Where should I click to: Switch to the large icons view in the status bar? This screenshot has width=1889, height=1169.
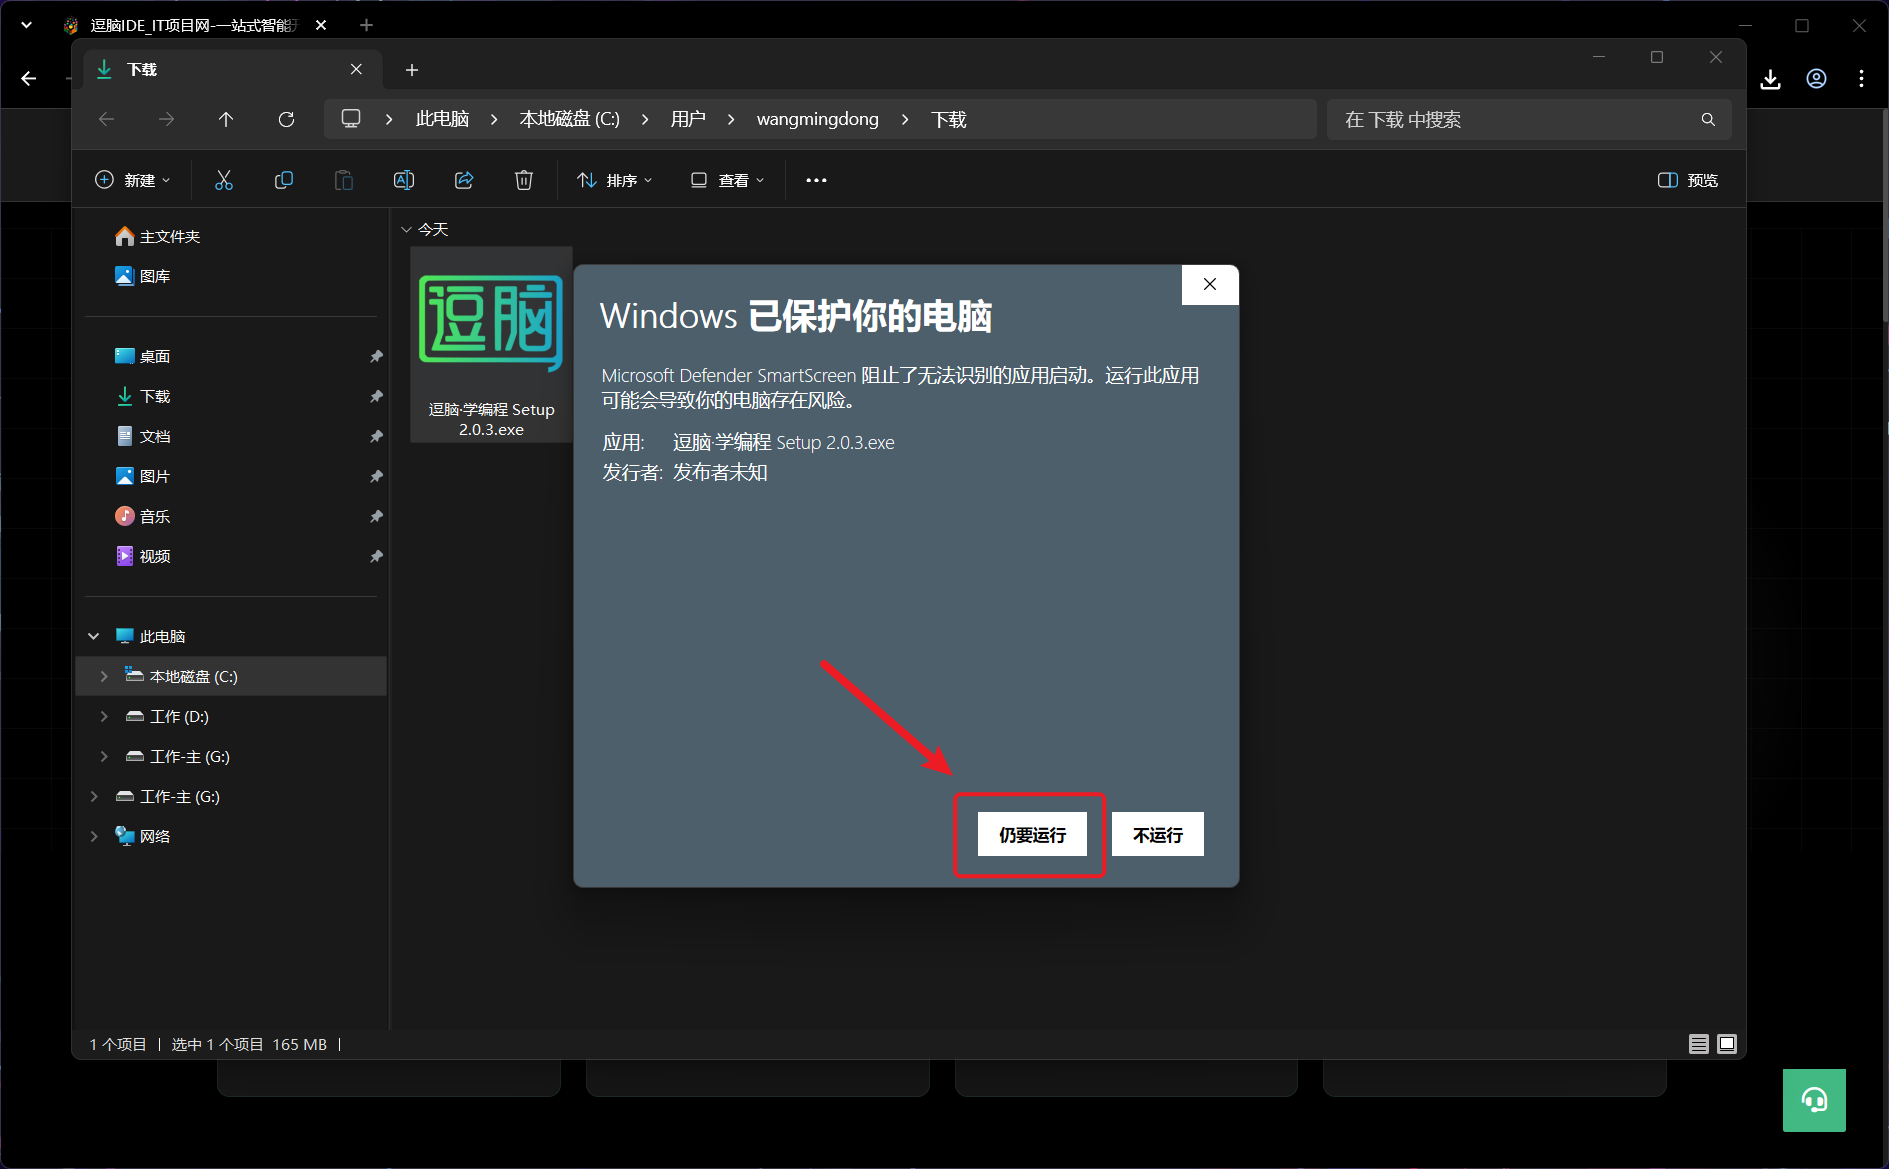tap(1727, 1044)
